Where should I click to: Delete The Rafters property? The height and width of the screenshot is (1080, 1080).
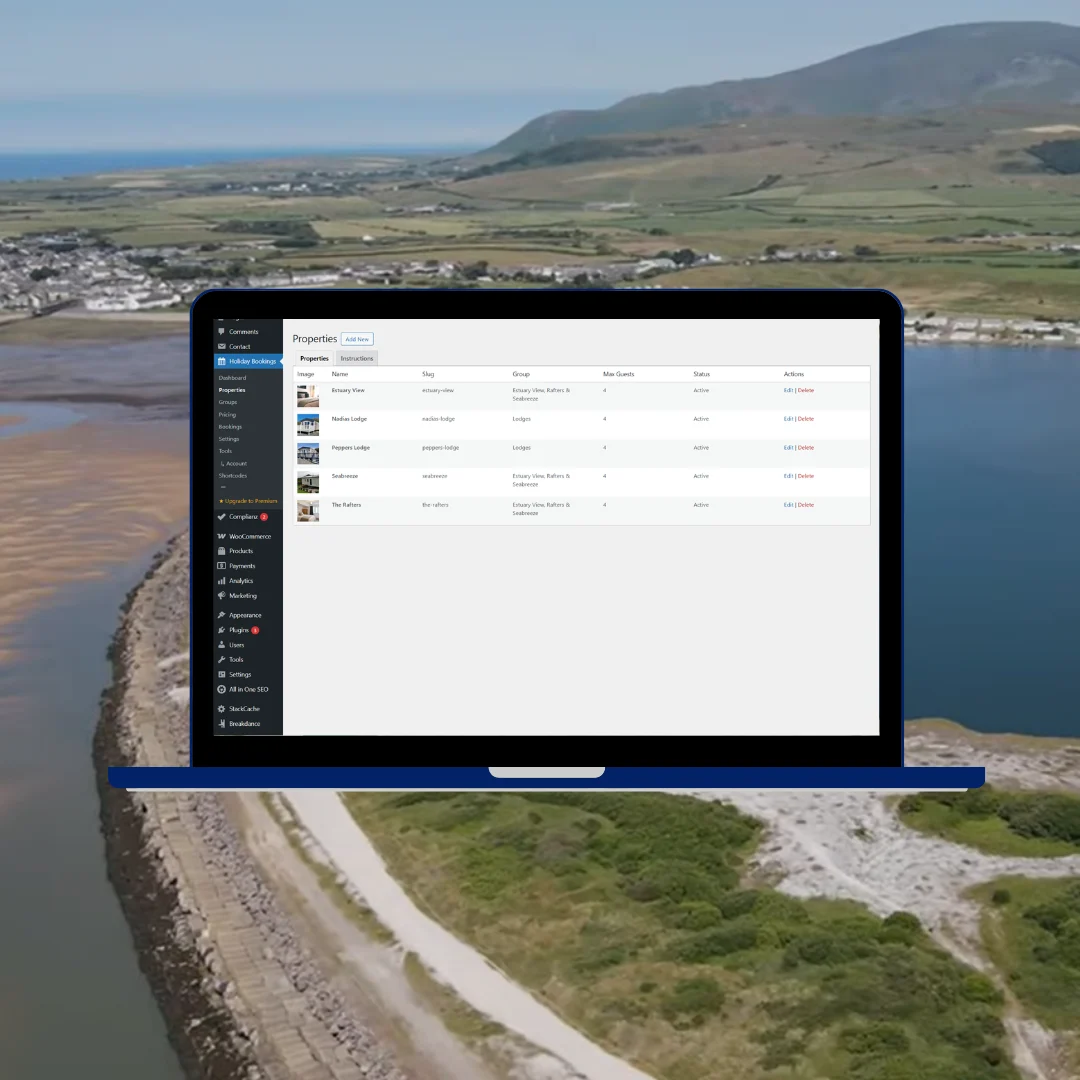point(806,505)
